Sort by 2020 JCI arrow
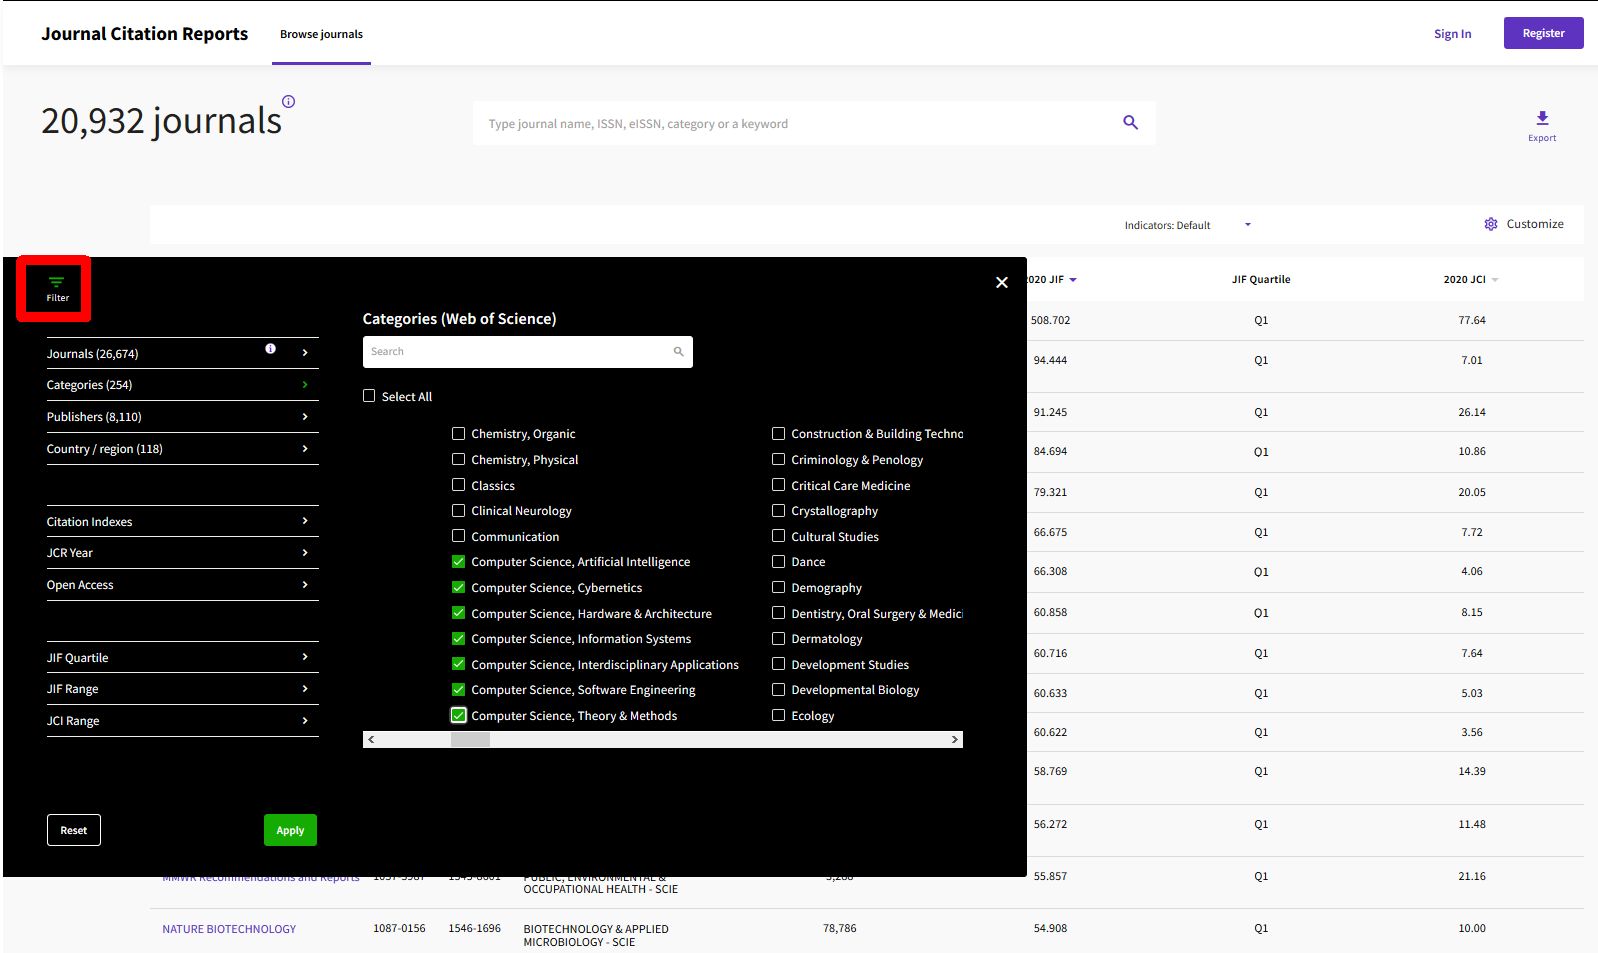 tap(1495, 280)
